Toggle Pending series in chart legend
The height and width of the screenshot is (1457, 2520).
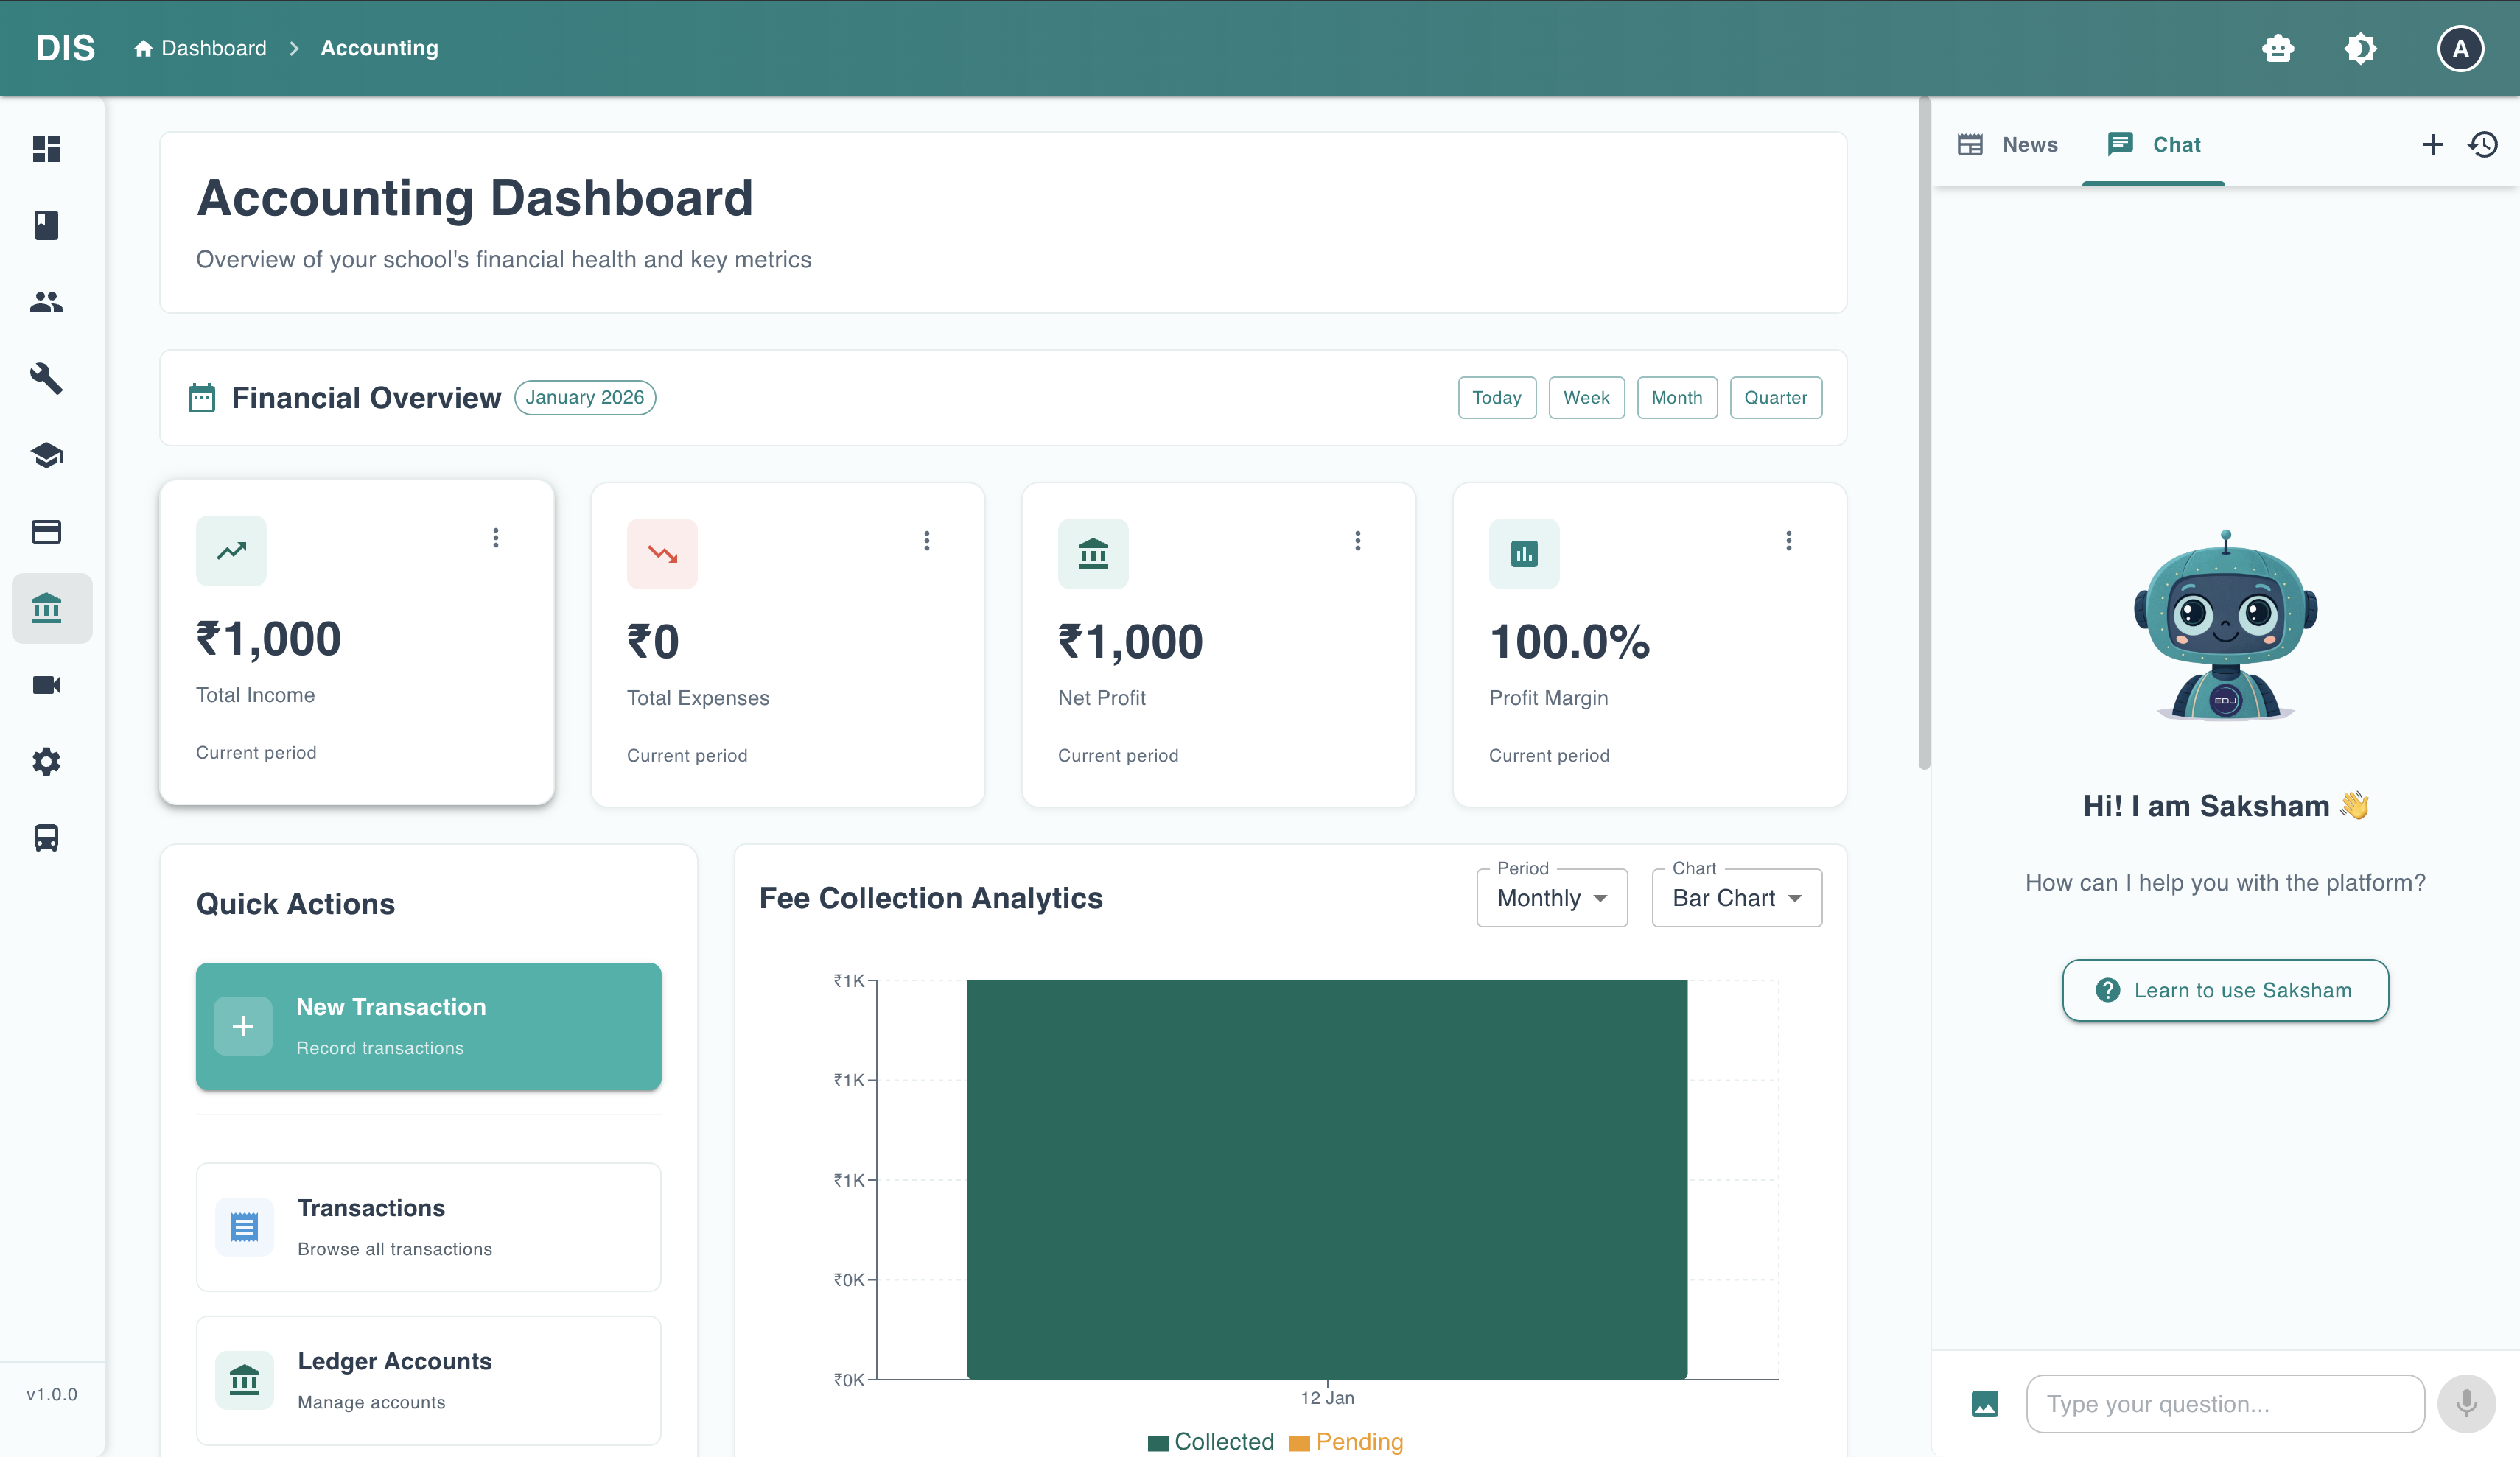(x=1347, y=1441)
